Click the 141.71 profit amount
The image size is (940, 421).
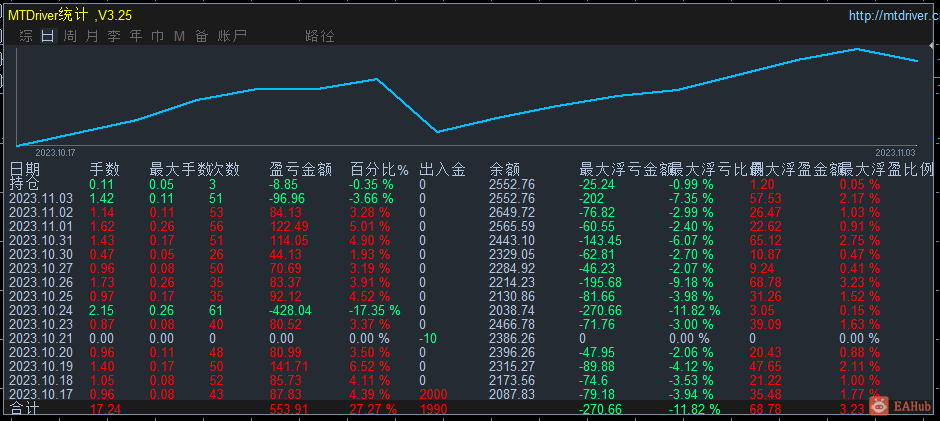[290, 366]
